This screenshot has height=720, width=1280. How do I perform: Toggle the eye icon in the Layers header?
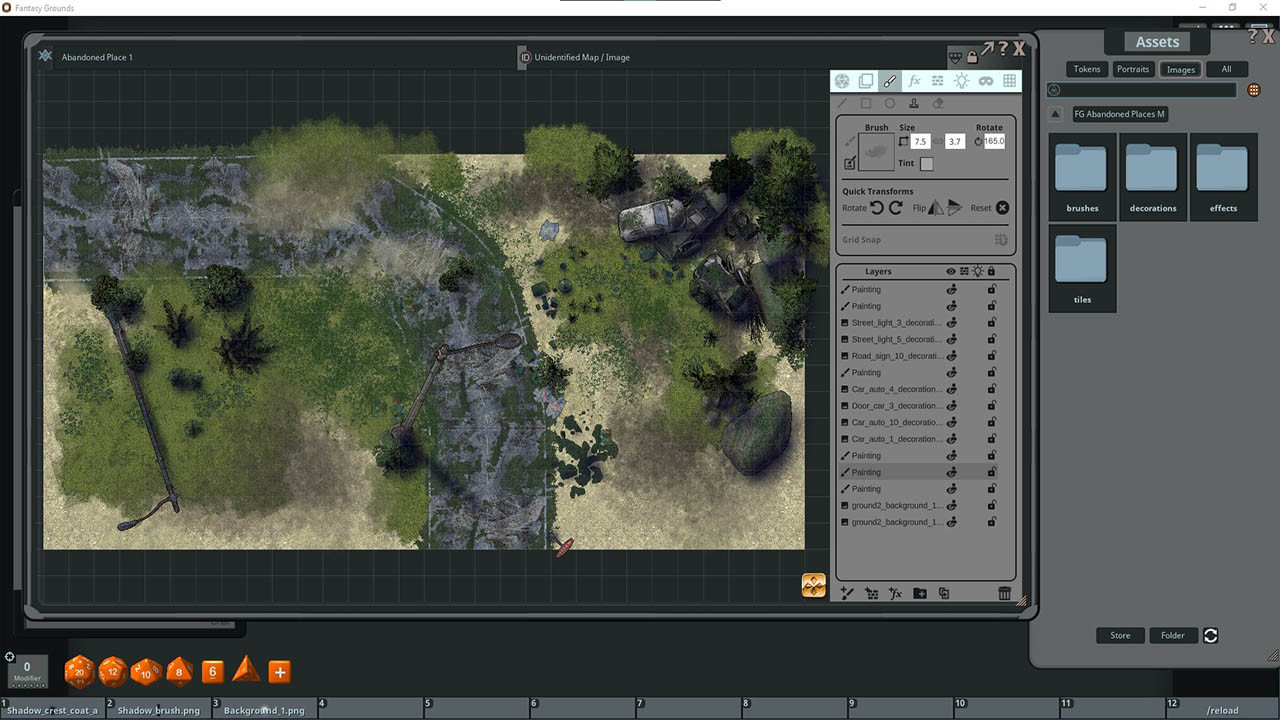[x=951, y=271]
